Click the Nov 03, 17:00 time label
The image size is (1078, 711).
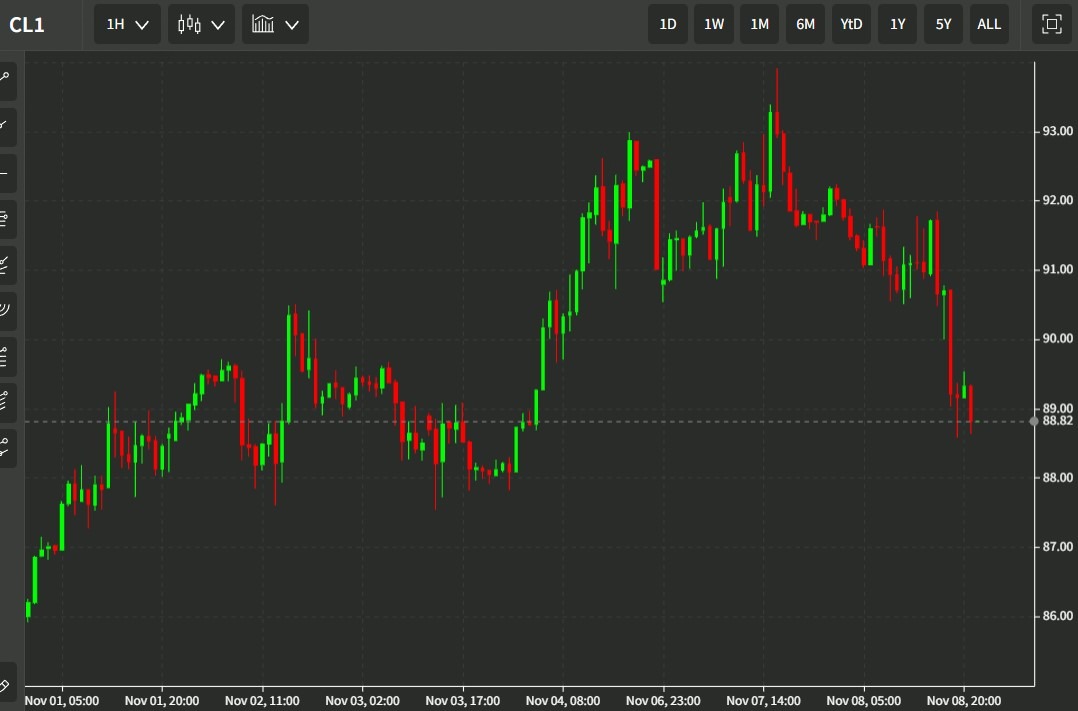(x=463, y=701)
